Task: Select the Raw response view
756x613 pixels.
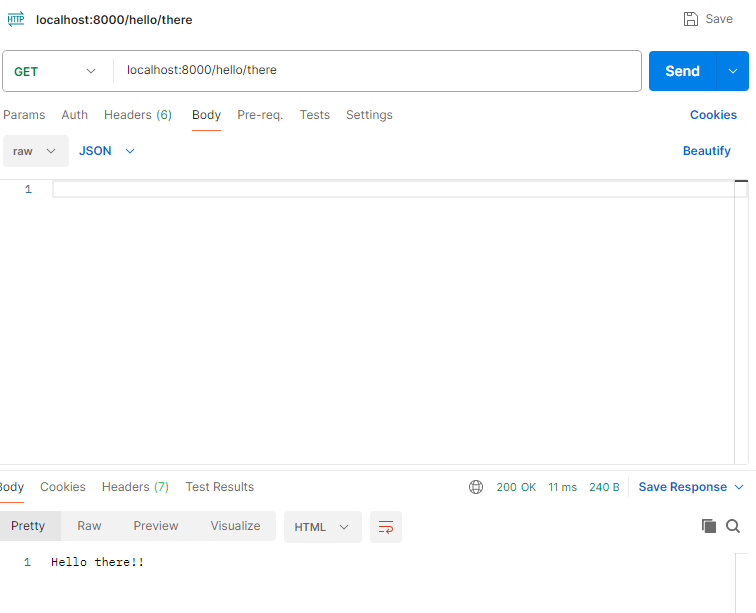Action: 89,526
